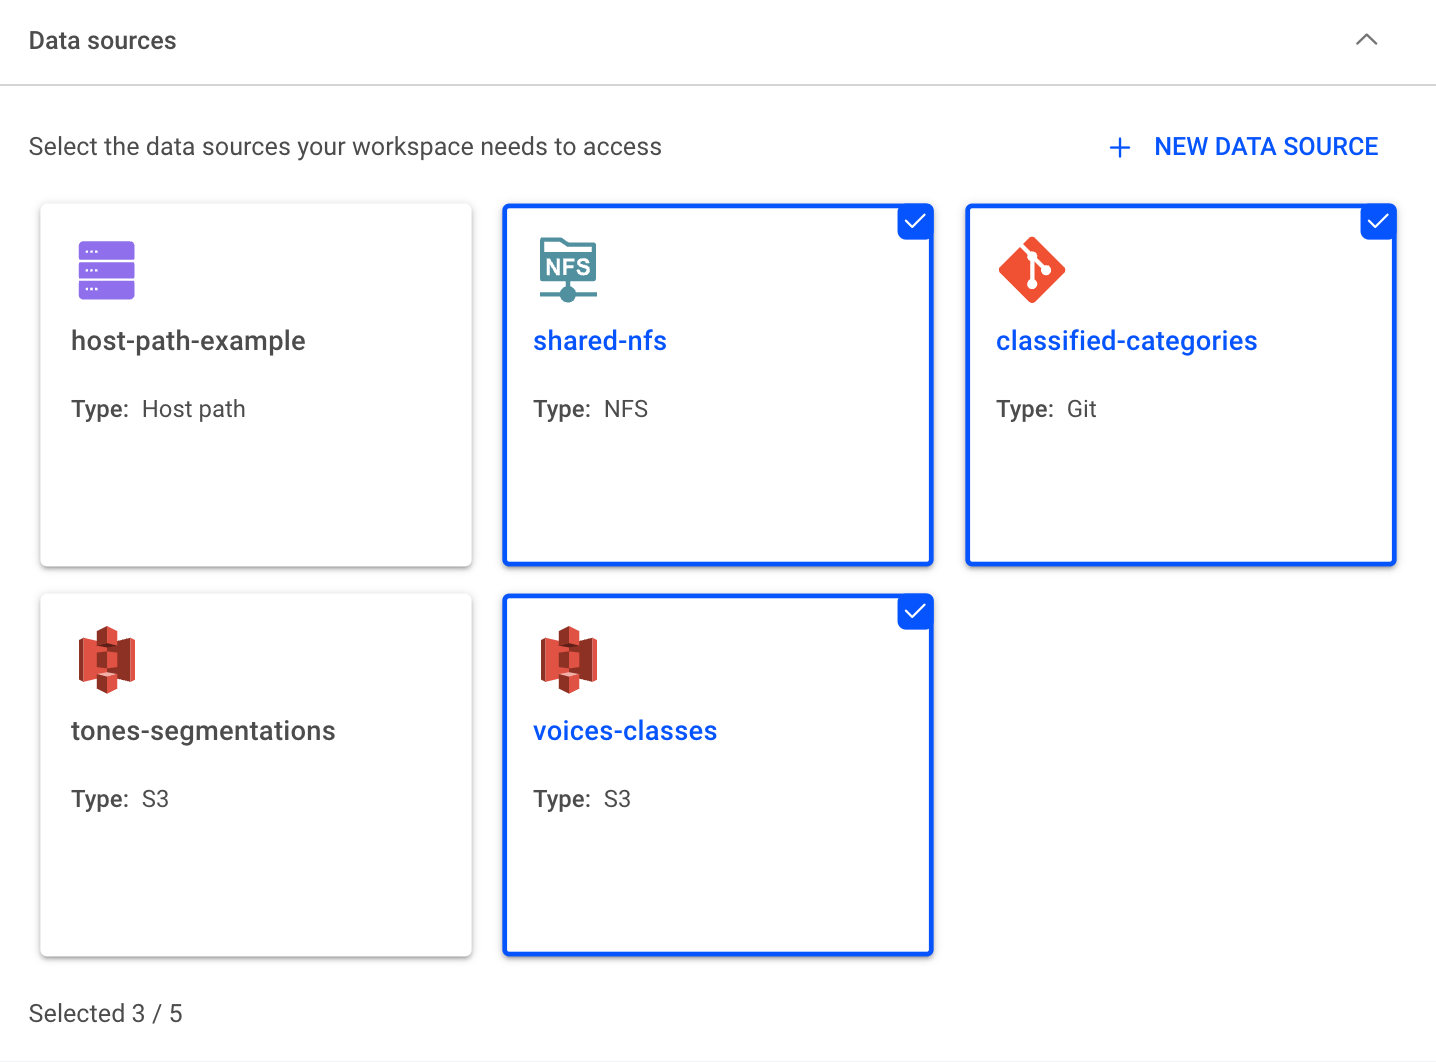Click the Type: Host path label
Screen dimensions: 1436x1062
coord(158,409)
